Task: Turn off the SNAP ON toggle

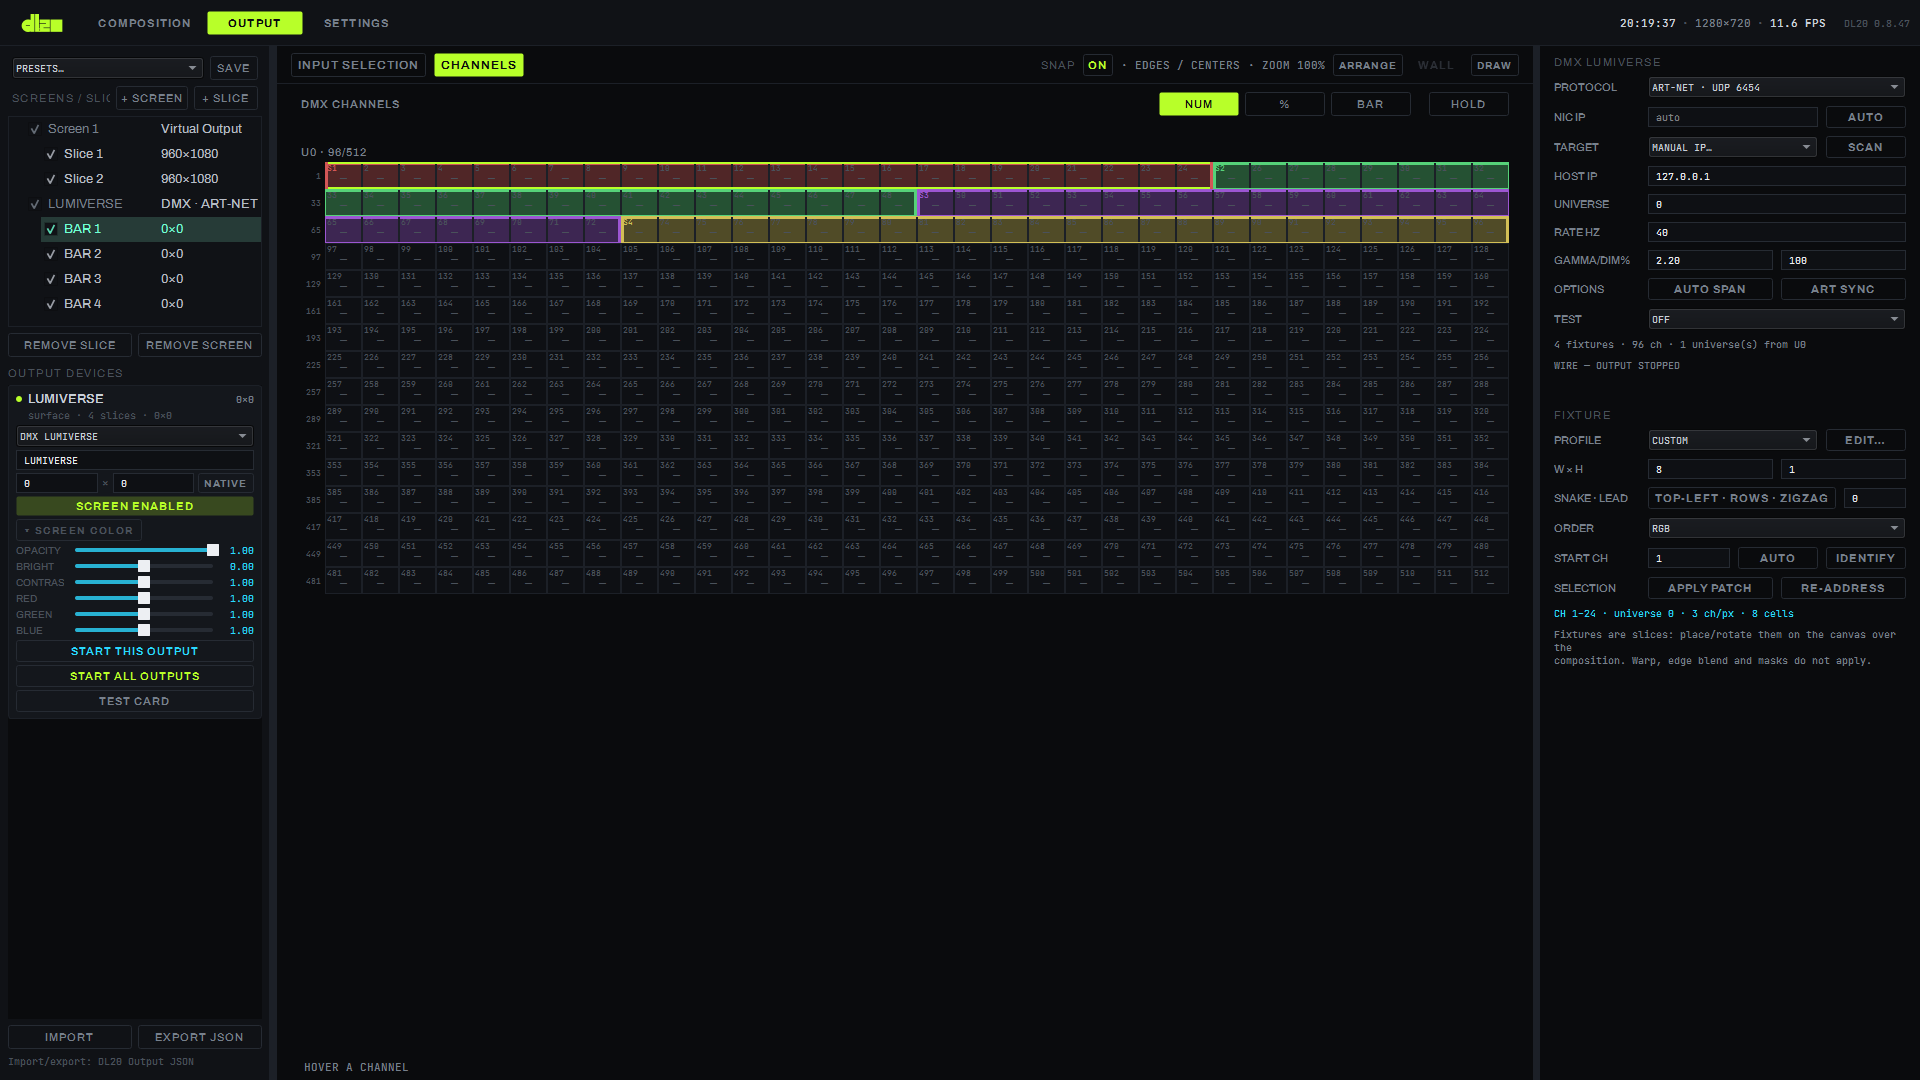Action: tap(1097, 65)
